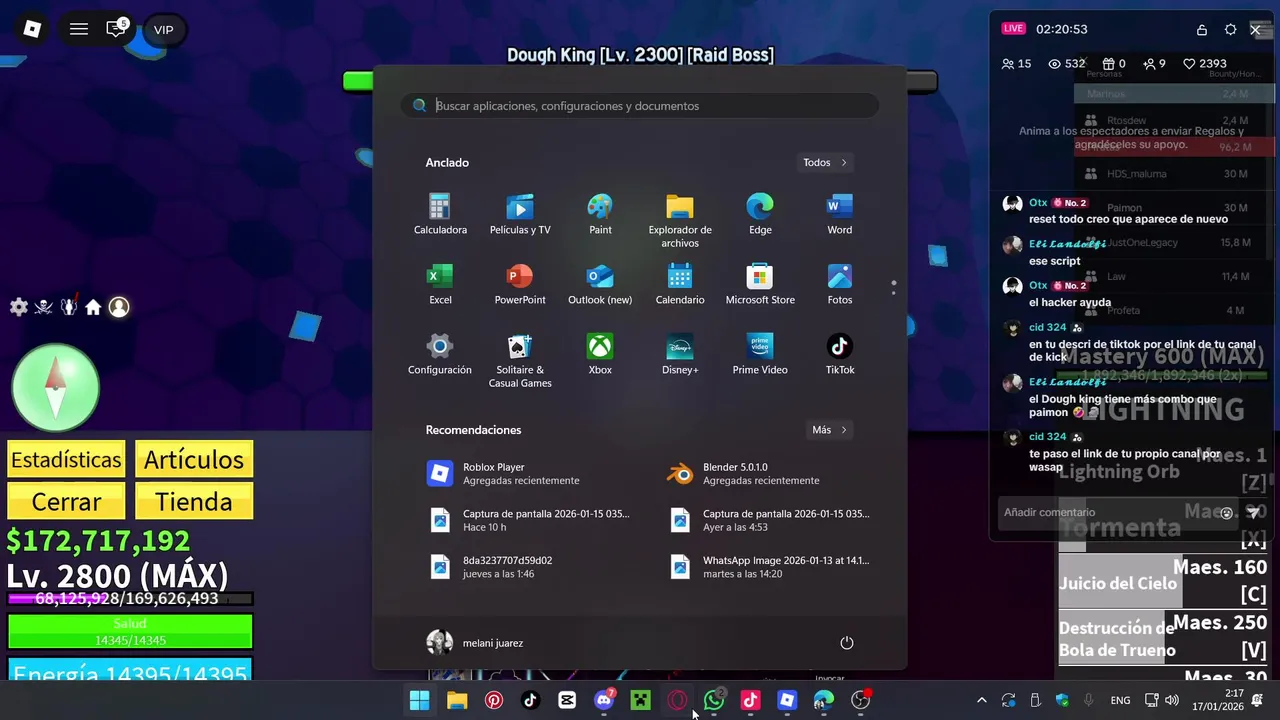
Task: Show hidden tray icons chevron
Action: (x=981, y=700)
